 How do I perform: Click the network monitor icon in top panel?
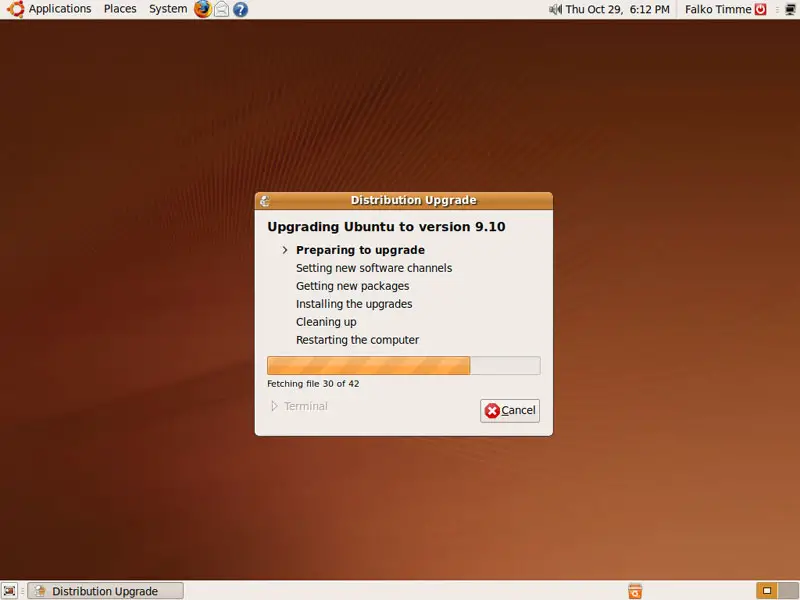pos(790,9)
